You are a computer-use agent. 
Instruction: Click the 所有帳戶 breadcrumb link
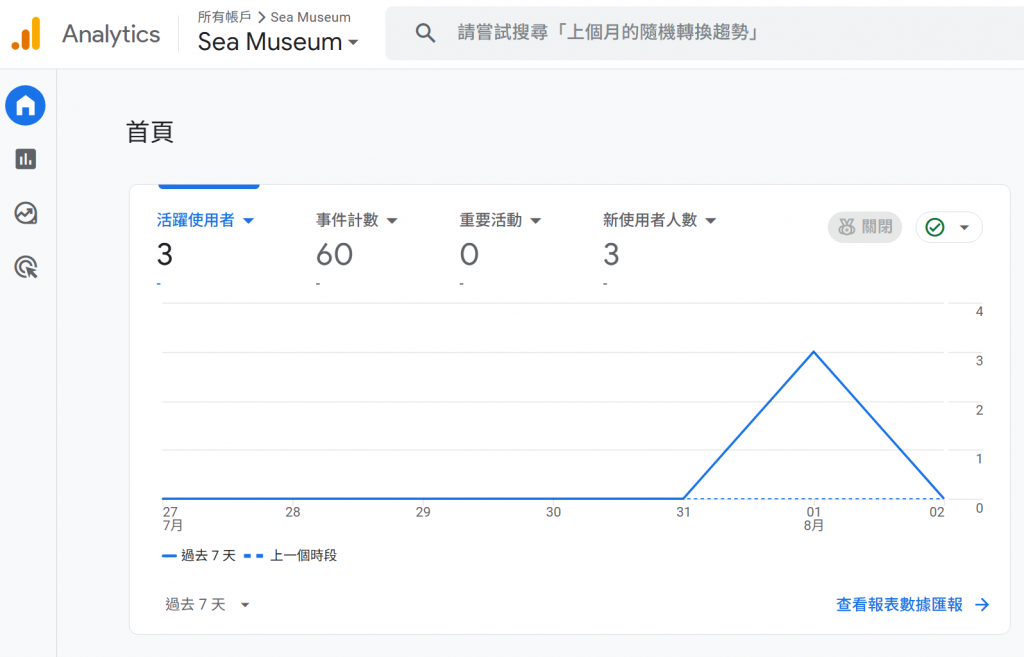(x=225, y=17)
